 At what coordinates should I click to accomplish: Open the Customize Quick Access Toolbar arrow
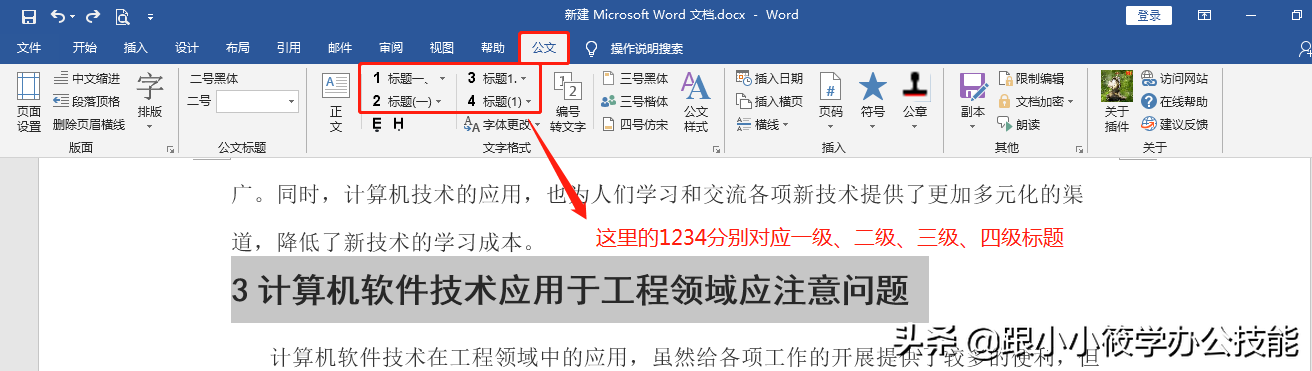[150, 17]
